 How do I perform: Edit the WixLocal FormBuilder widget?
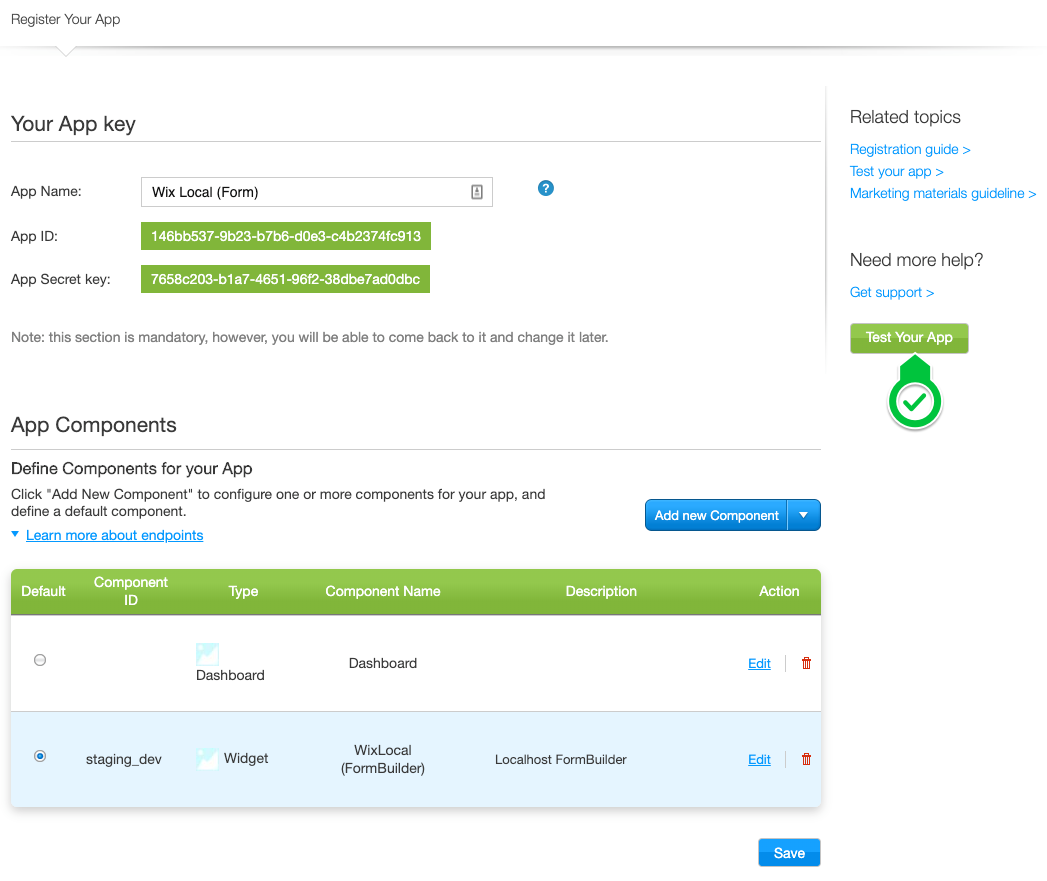(x=759, y=759)
